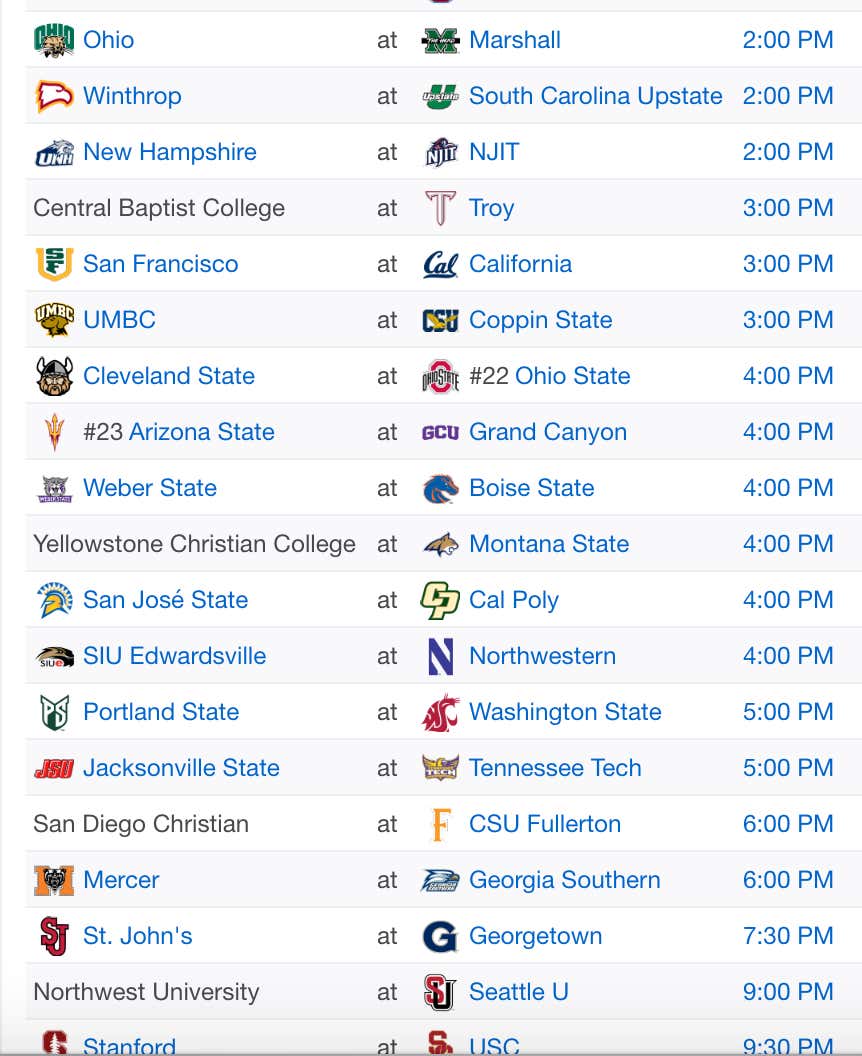Click the Washington State cougar logo

point(440,713)
